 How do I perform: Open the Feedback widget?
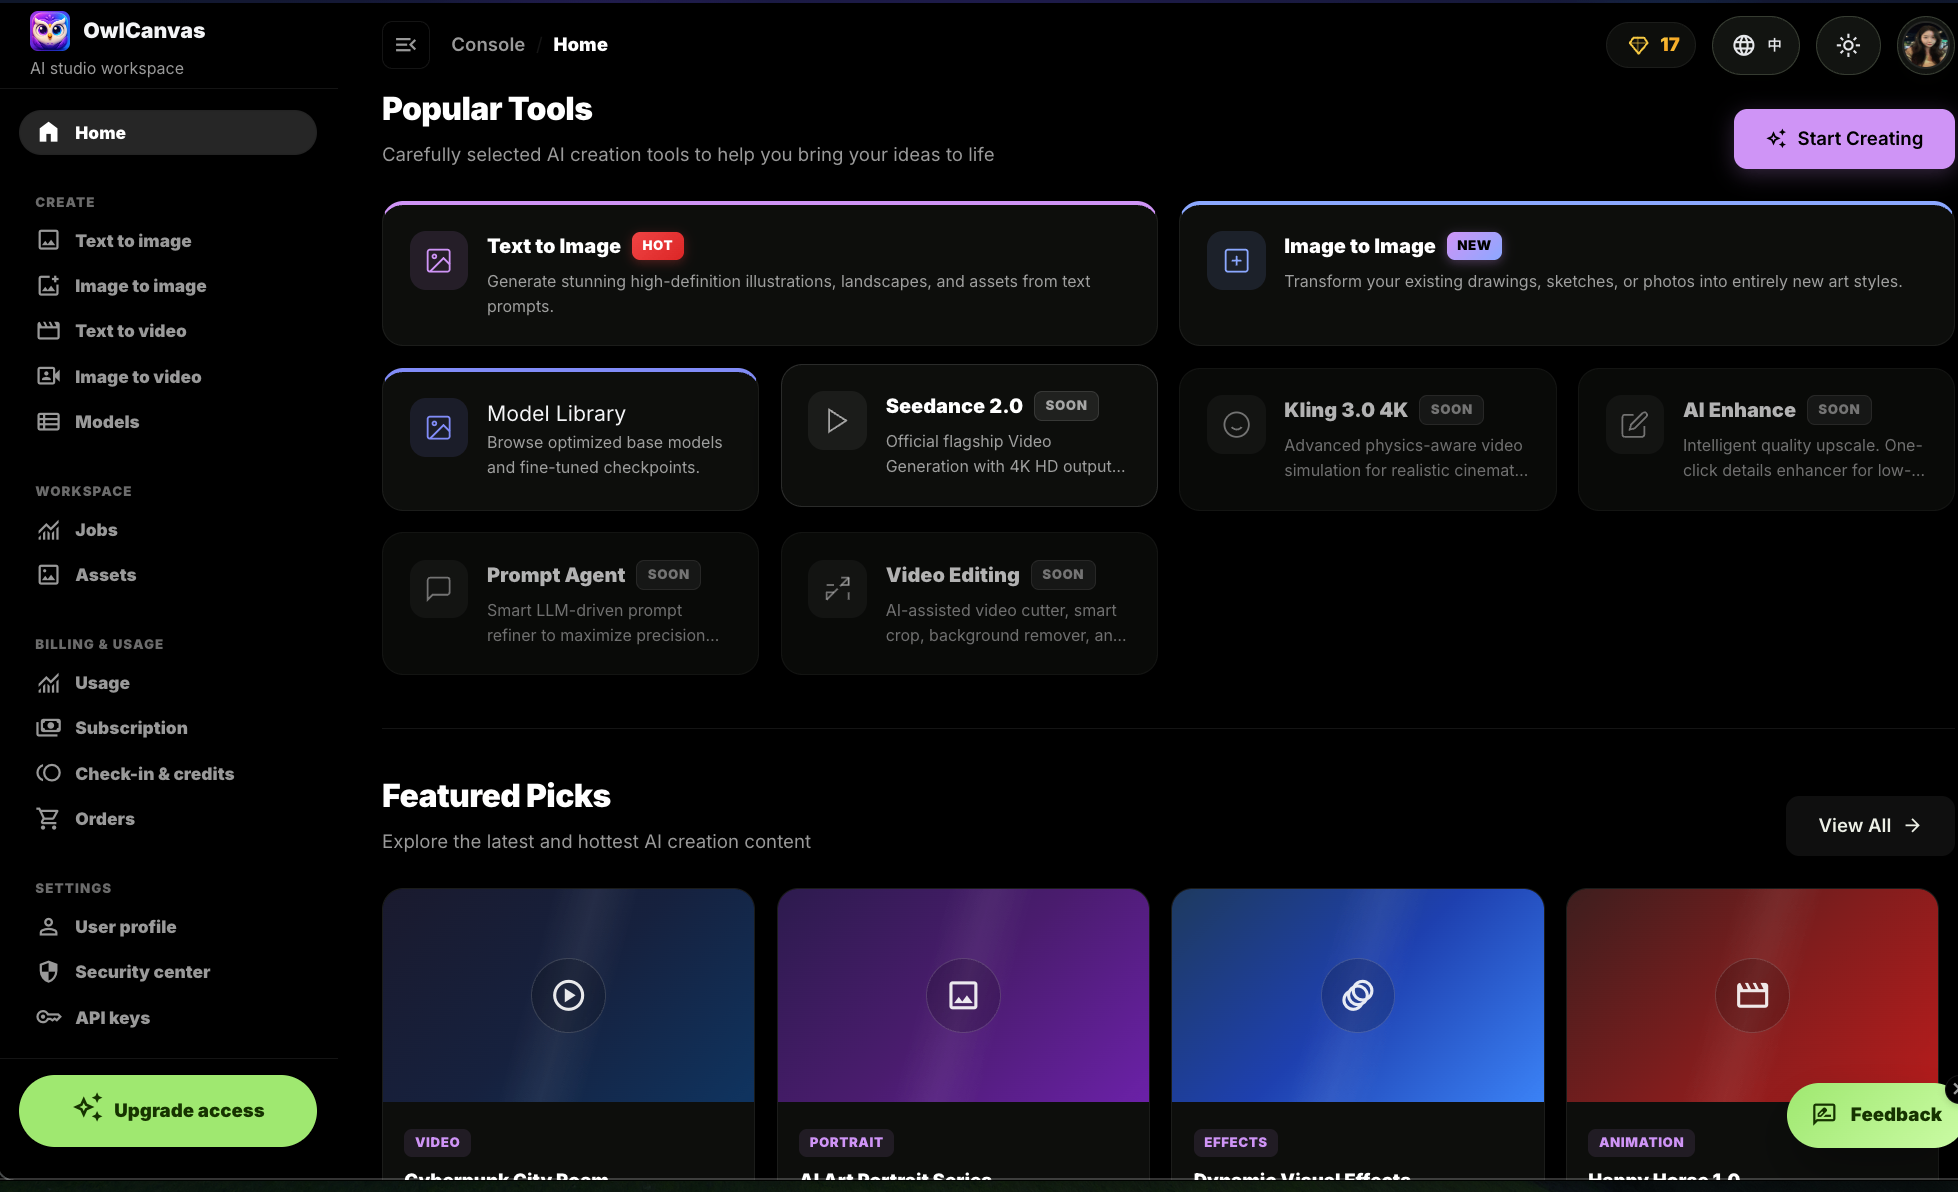point(1876,1115)
